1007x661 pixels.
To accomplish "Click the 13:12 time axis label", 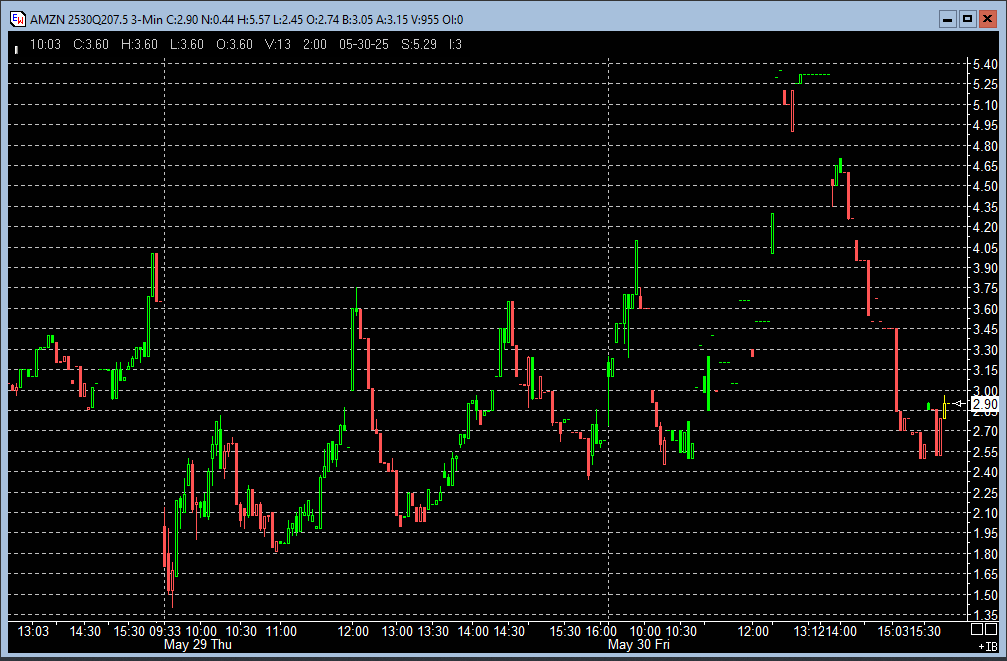I will (x=809, y=631).
